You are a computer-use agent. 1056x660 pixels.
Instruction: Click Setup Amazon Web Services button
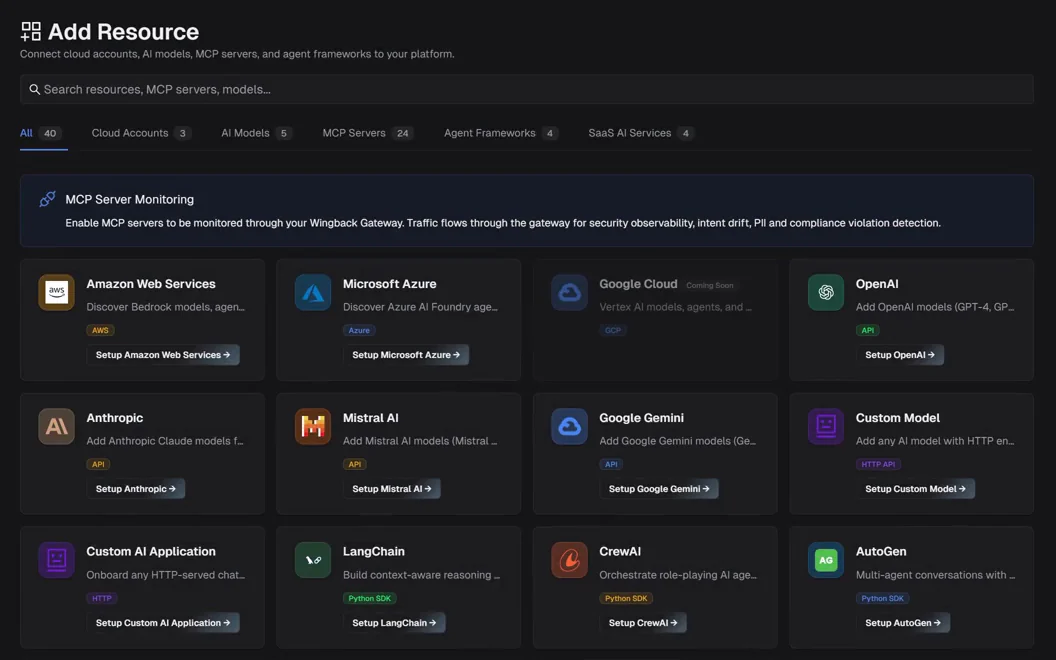163,355
